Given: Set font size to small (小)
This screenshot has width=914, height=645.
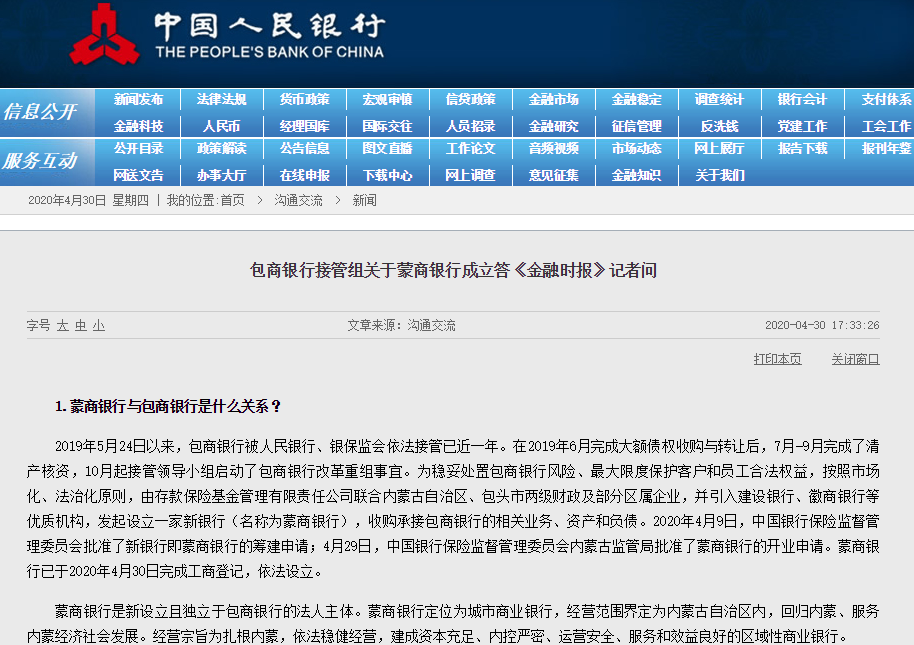Looking at the screenshot, I should pos(98,326).
